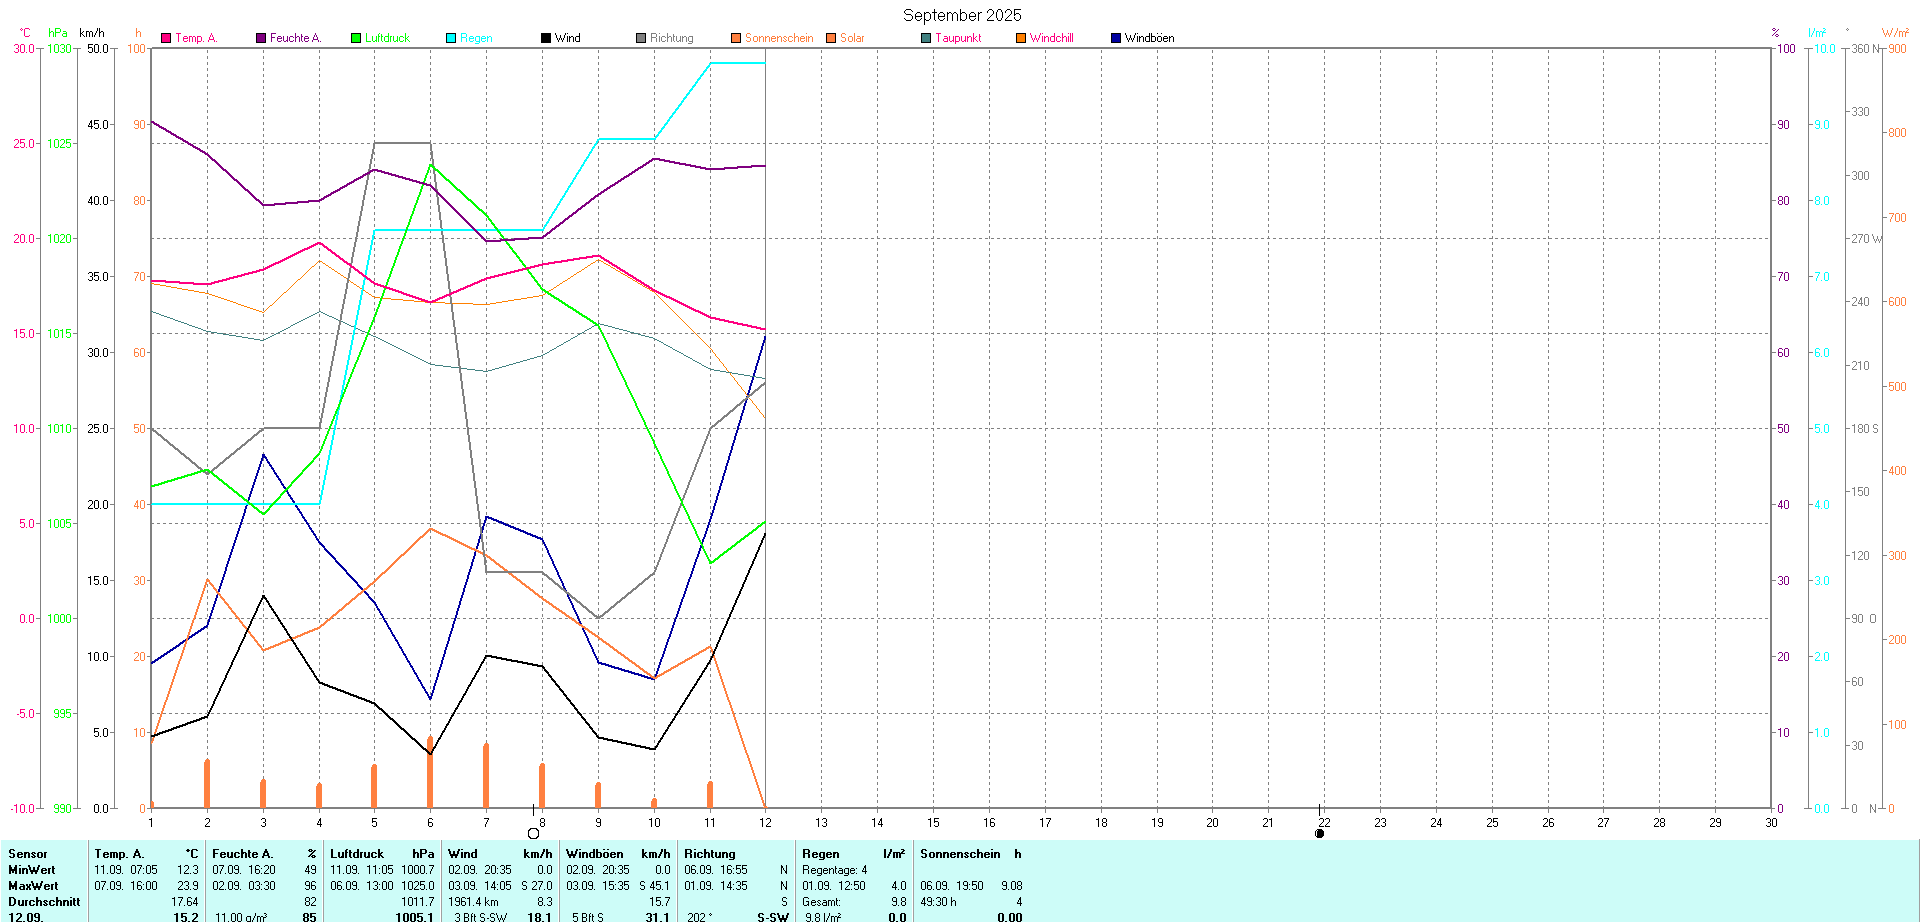Image resolution: width=1920 pixels, height=922 pixels.
Task: Click the green Luftdruck legend square
Action: (356, 38)
